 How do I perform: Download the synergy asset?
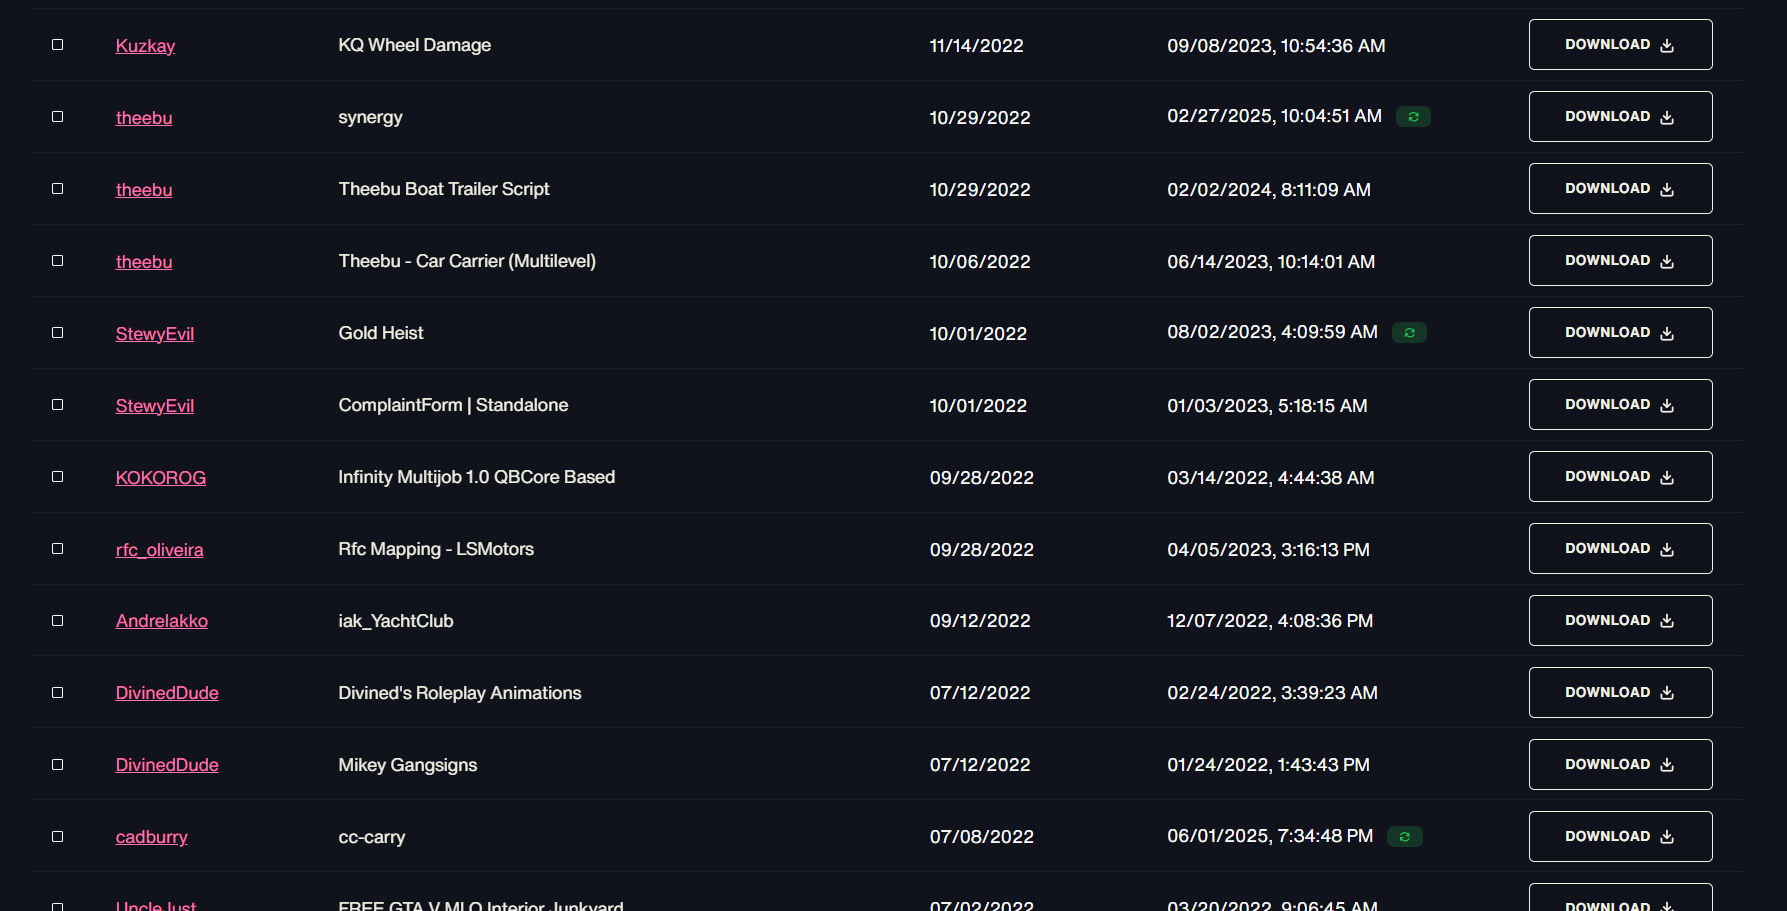tap(1620, 117)
